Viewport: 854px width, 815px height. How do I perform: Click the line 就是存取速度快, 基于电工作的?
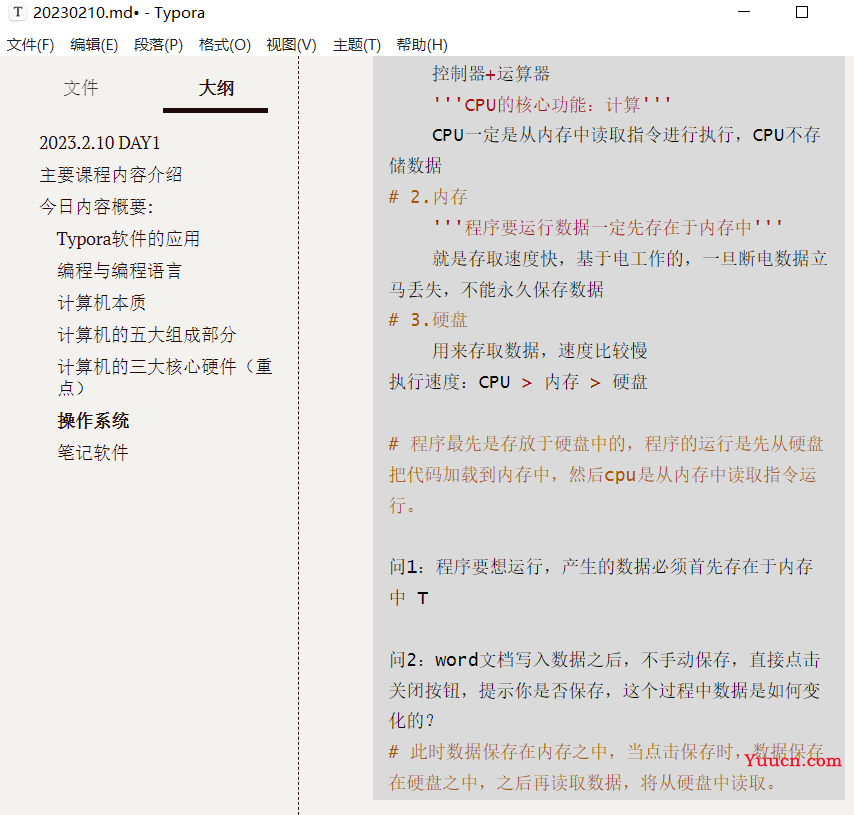630,258
